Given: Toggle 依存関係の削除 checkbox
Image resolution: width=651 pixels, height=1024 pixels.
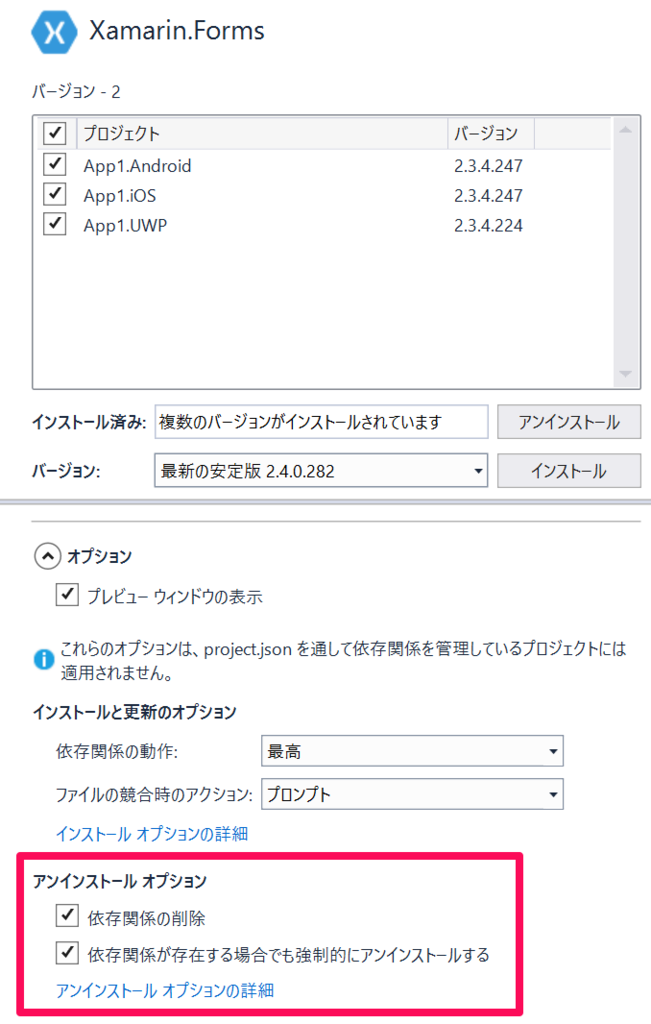Looking at the screenshot, I should pos(67,916).
